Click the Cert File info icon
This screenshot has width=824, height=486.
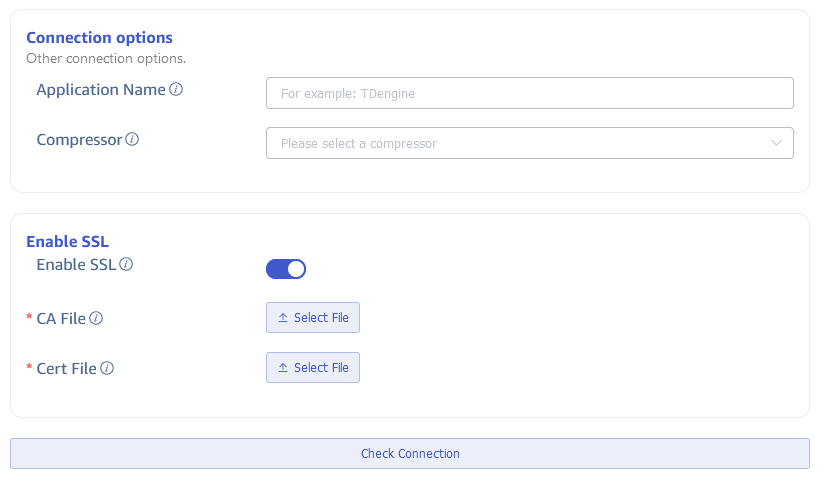[x=107, y=369]
